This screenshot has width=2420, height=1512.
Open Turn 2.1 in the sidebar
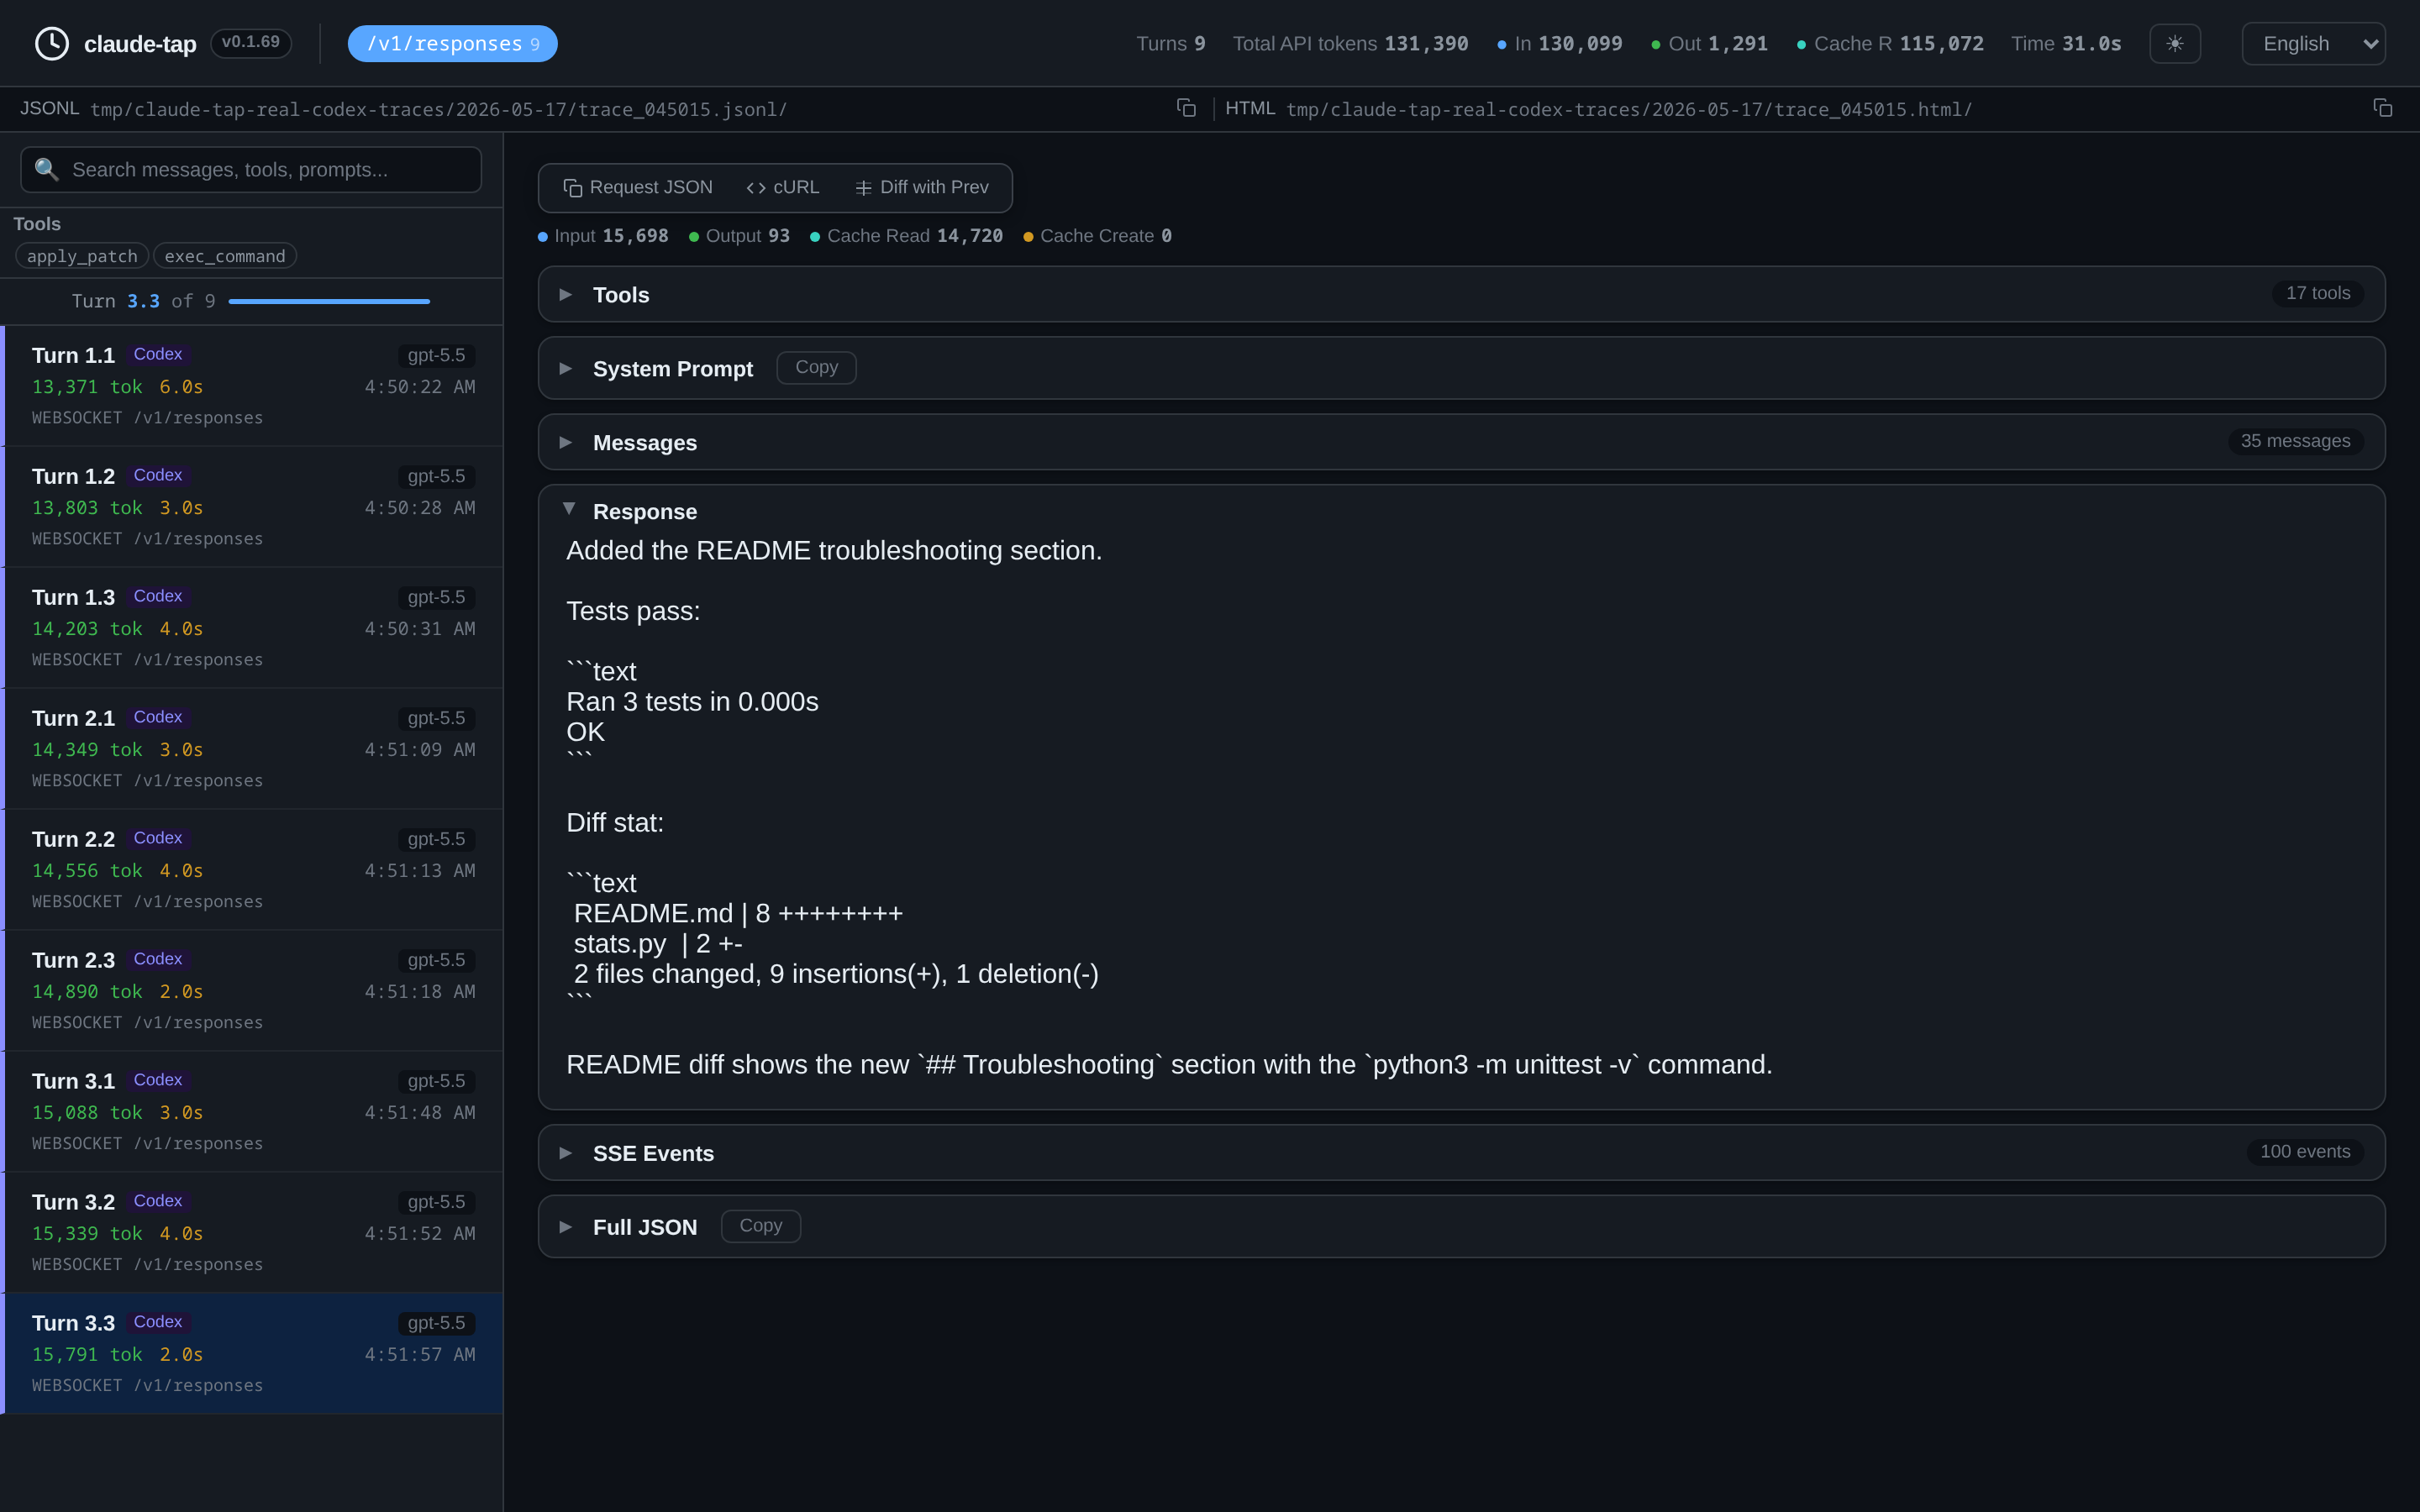click(252, 749)
